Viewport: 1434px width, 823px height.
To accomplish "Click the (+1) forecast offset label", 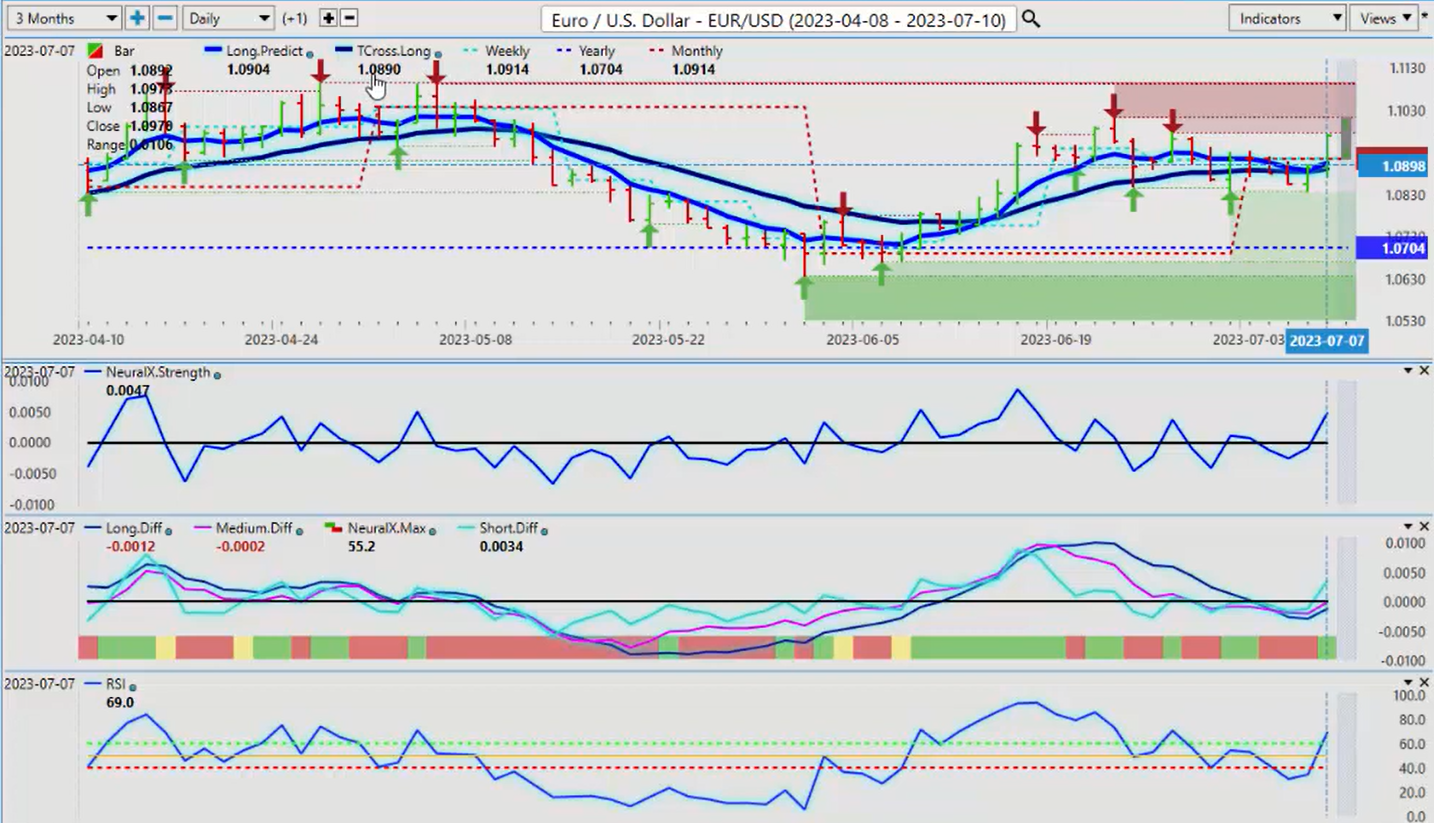I will tap(295, 18).
